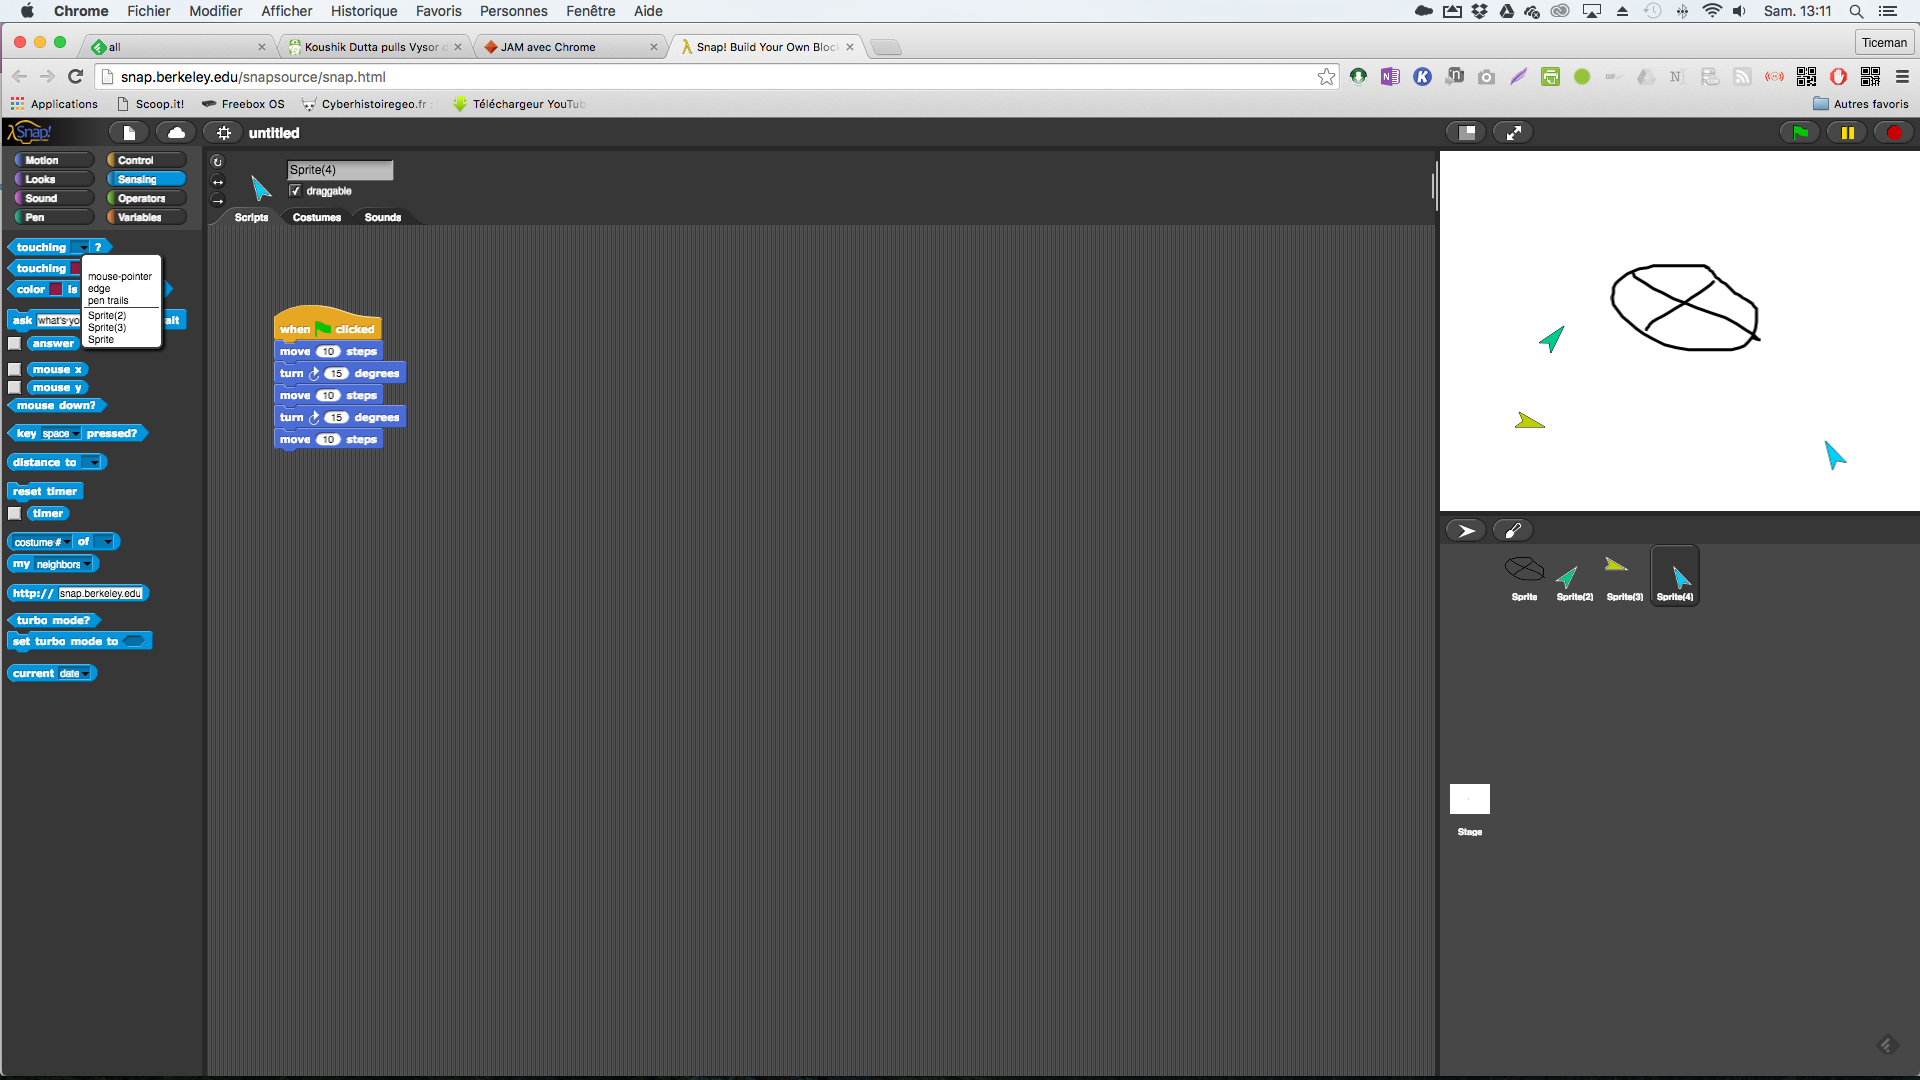Choose mouse-pointer from the popup list

(119, 276)
